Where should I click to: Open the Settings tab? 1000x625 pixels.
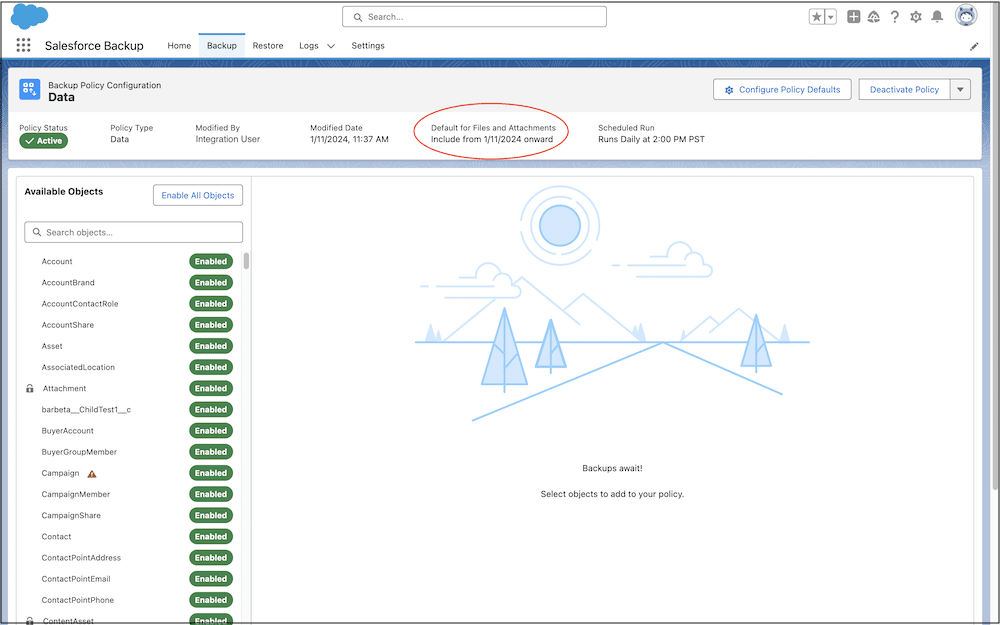(x=368, y=46)
